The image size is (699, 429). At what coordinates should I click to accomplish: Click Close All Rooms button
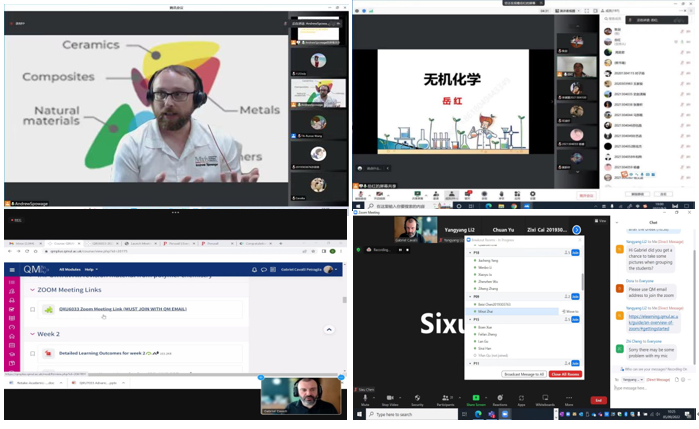[563, 373]
